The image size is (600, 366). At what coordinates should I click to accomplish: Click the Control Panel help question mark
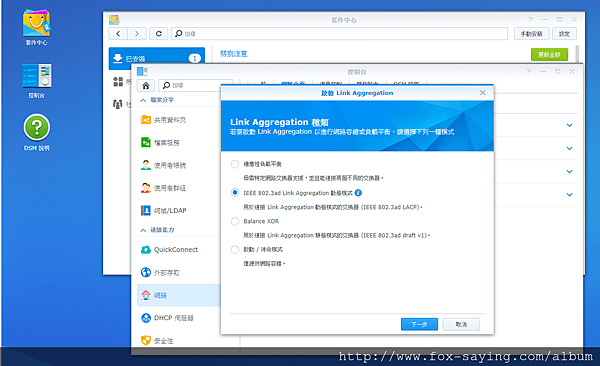[528, 71]
